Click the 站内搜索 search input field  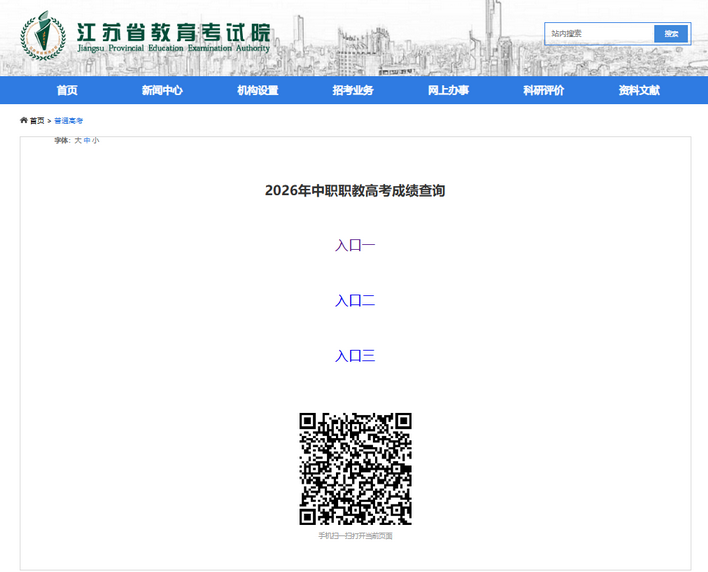[600, 34]
